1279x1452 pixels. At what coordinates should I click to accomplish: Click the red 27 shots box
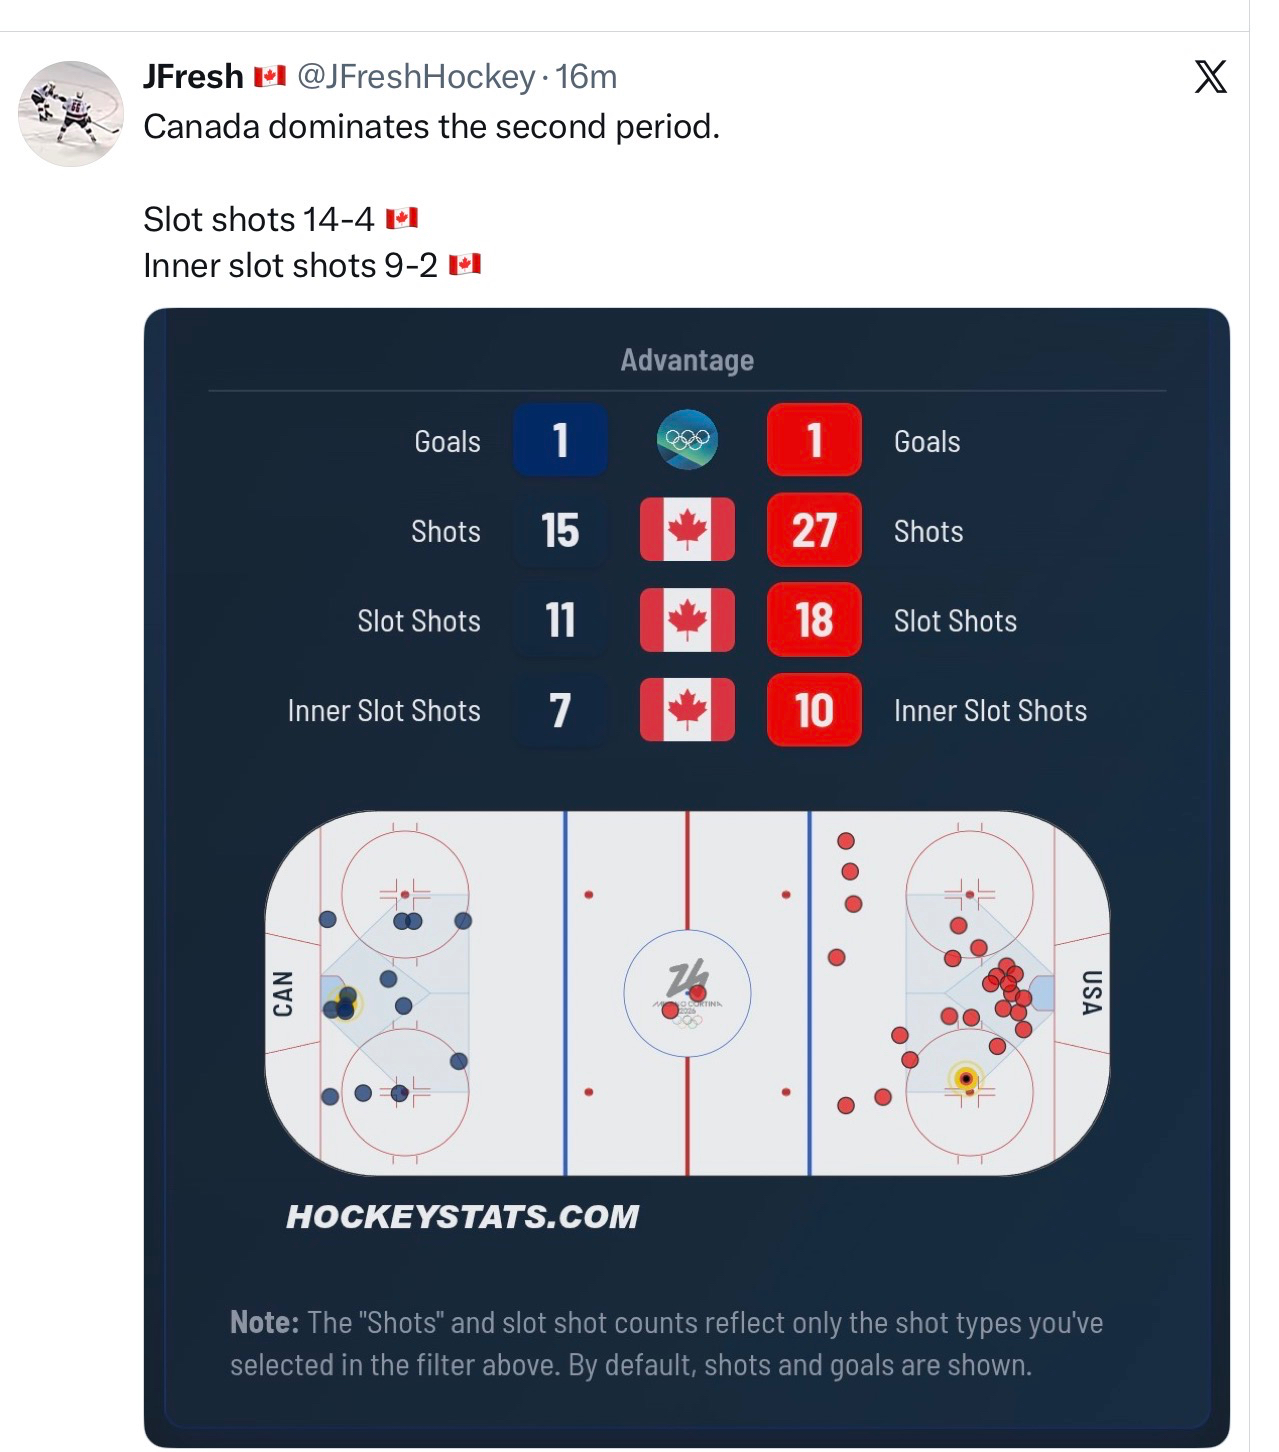point(814,530)
